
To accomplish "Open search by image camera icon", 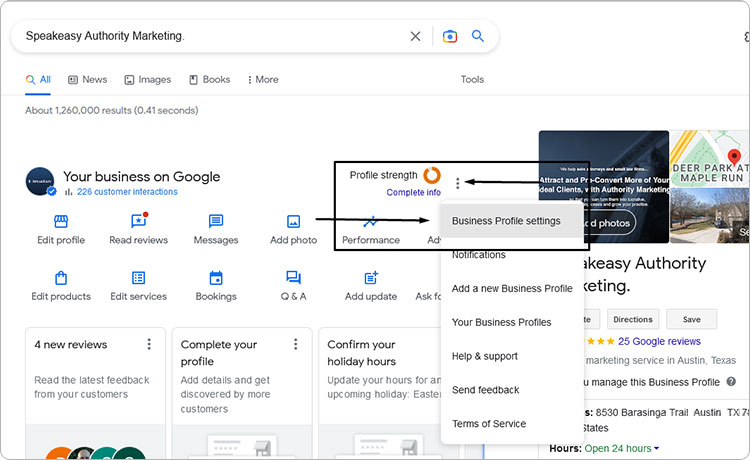I will [x=450, y=36].
